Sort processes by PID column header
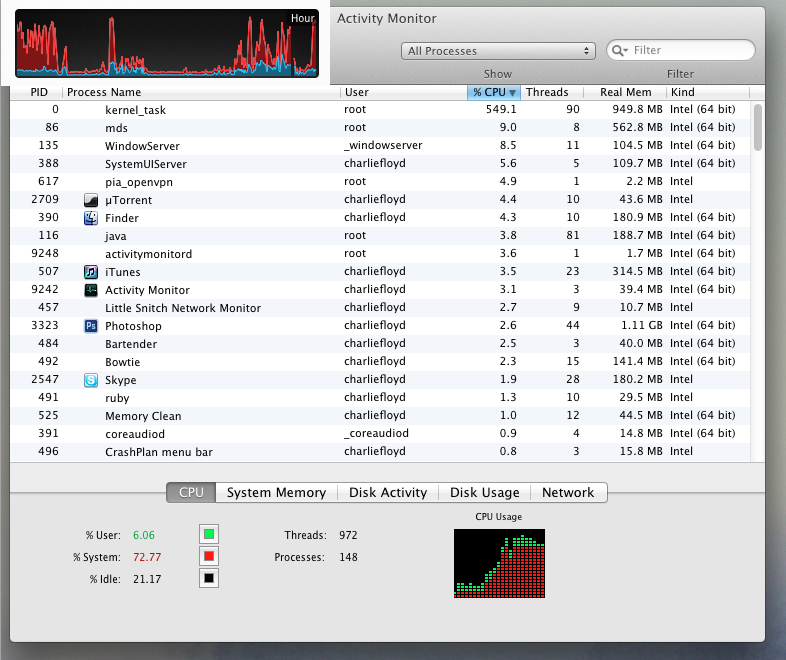This screenshot has height=660, width=786. [x=39, y=92]
